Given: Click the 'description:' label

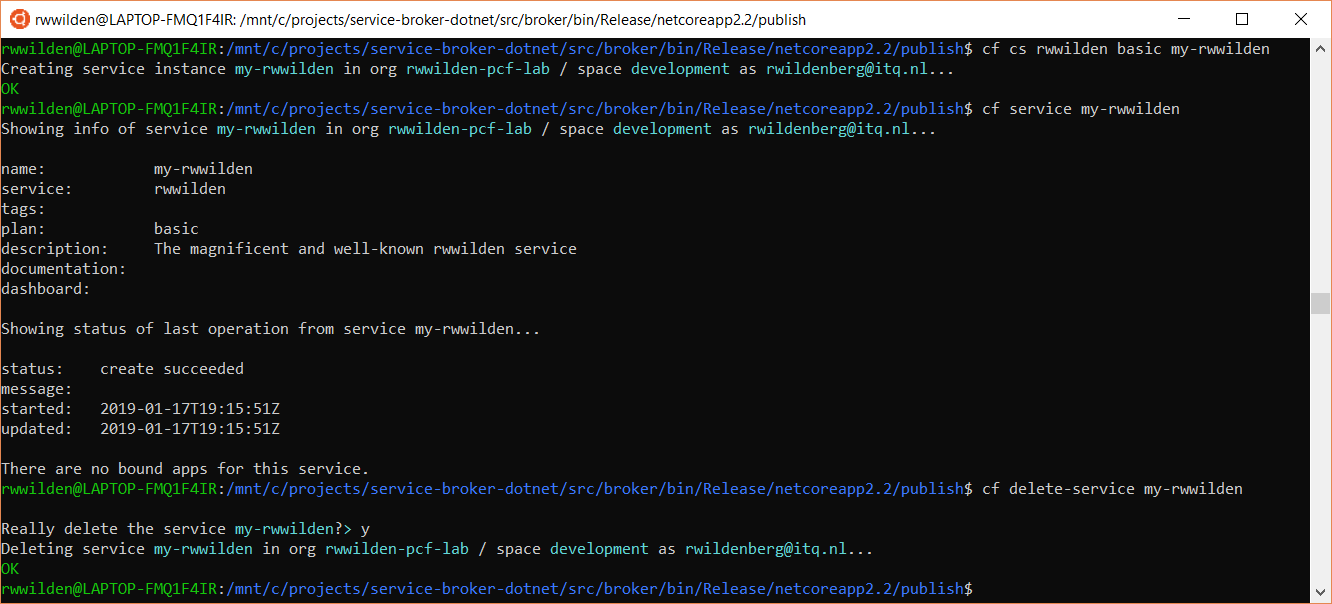Looking at the screenshot, I should point(54,249).
